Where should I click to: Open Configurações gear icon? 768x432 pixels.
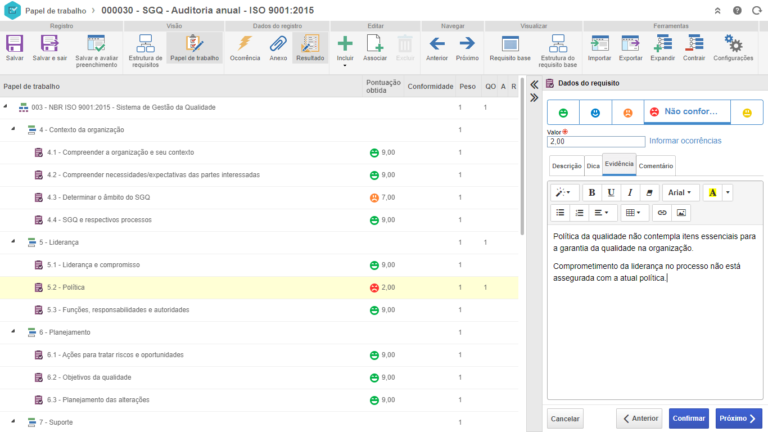733,48
